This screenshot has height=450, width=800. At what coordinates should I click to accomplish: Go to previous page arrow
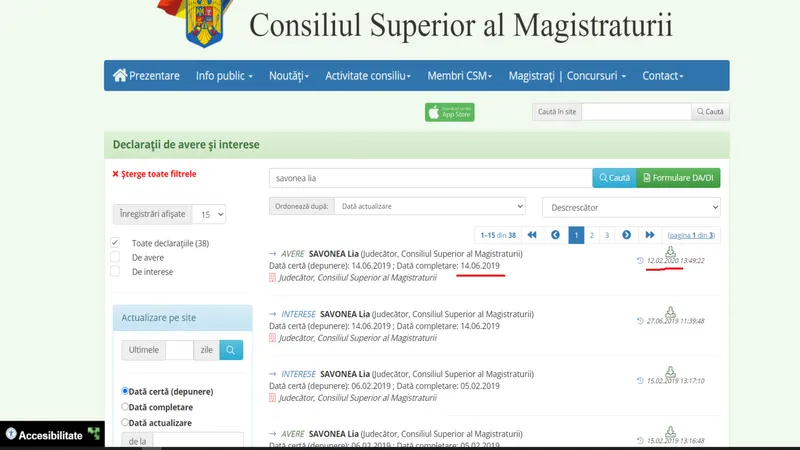click(555, 235)
